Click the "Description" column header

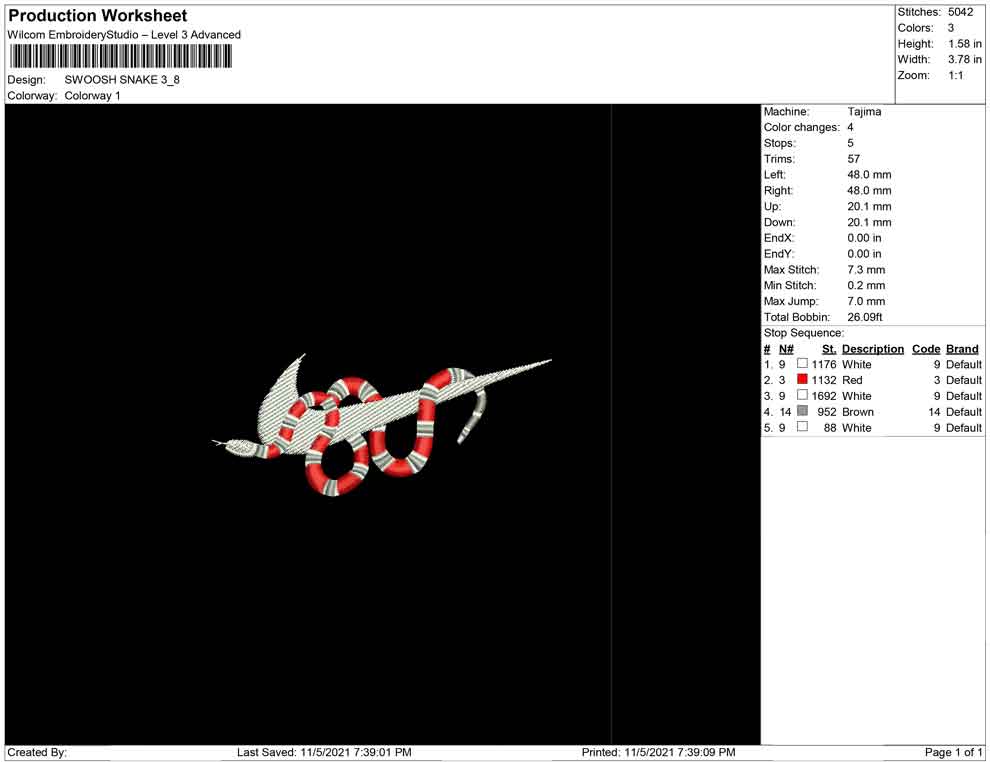pyautogui.click(x=873, y=349)
